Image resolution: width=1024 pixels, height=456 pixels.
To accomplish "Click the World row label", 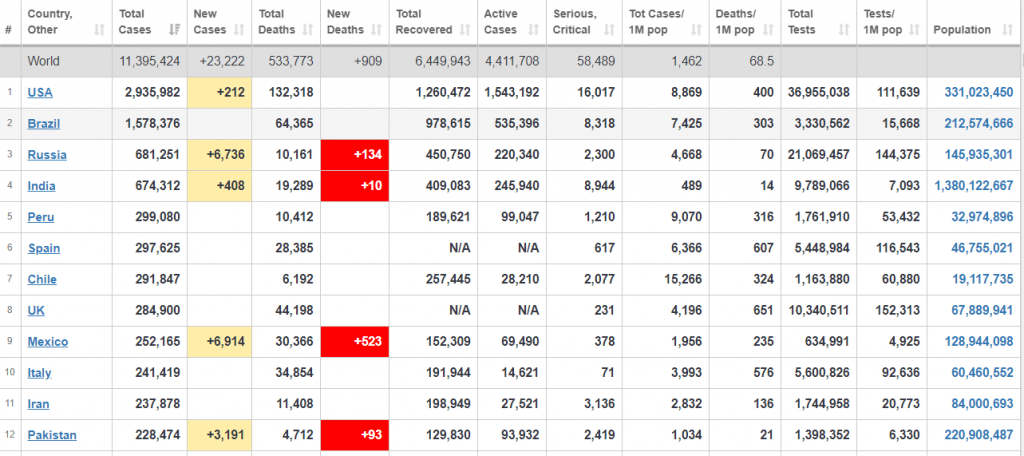I will point(43,61).
